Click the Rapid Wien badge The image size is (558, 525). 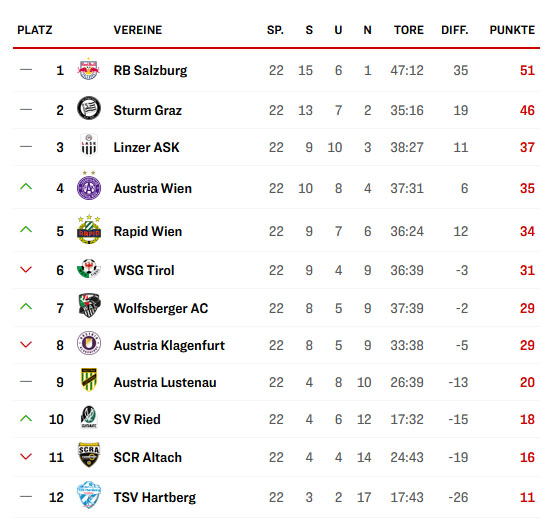point(89,229)
